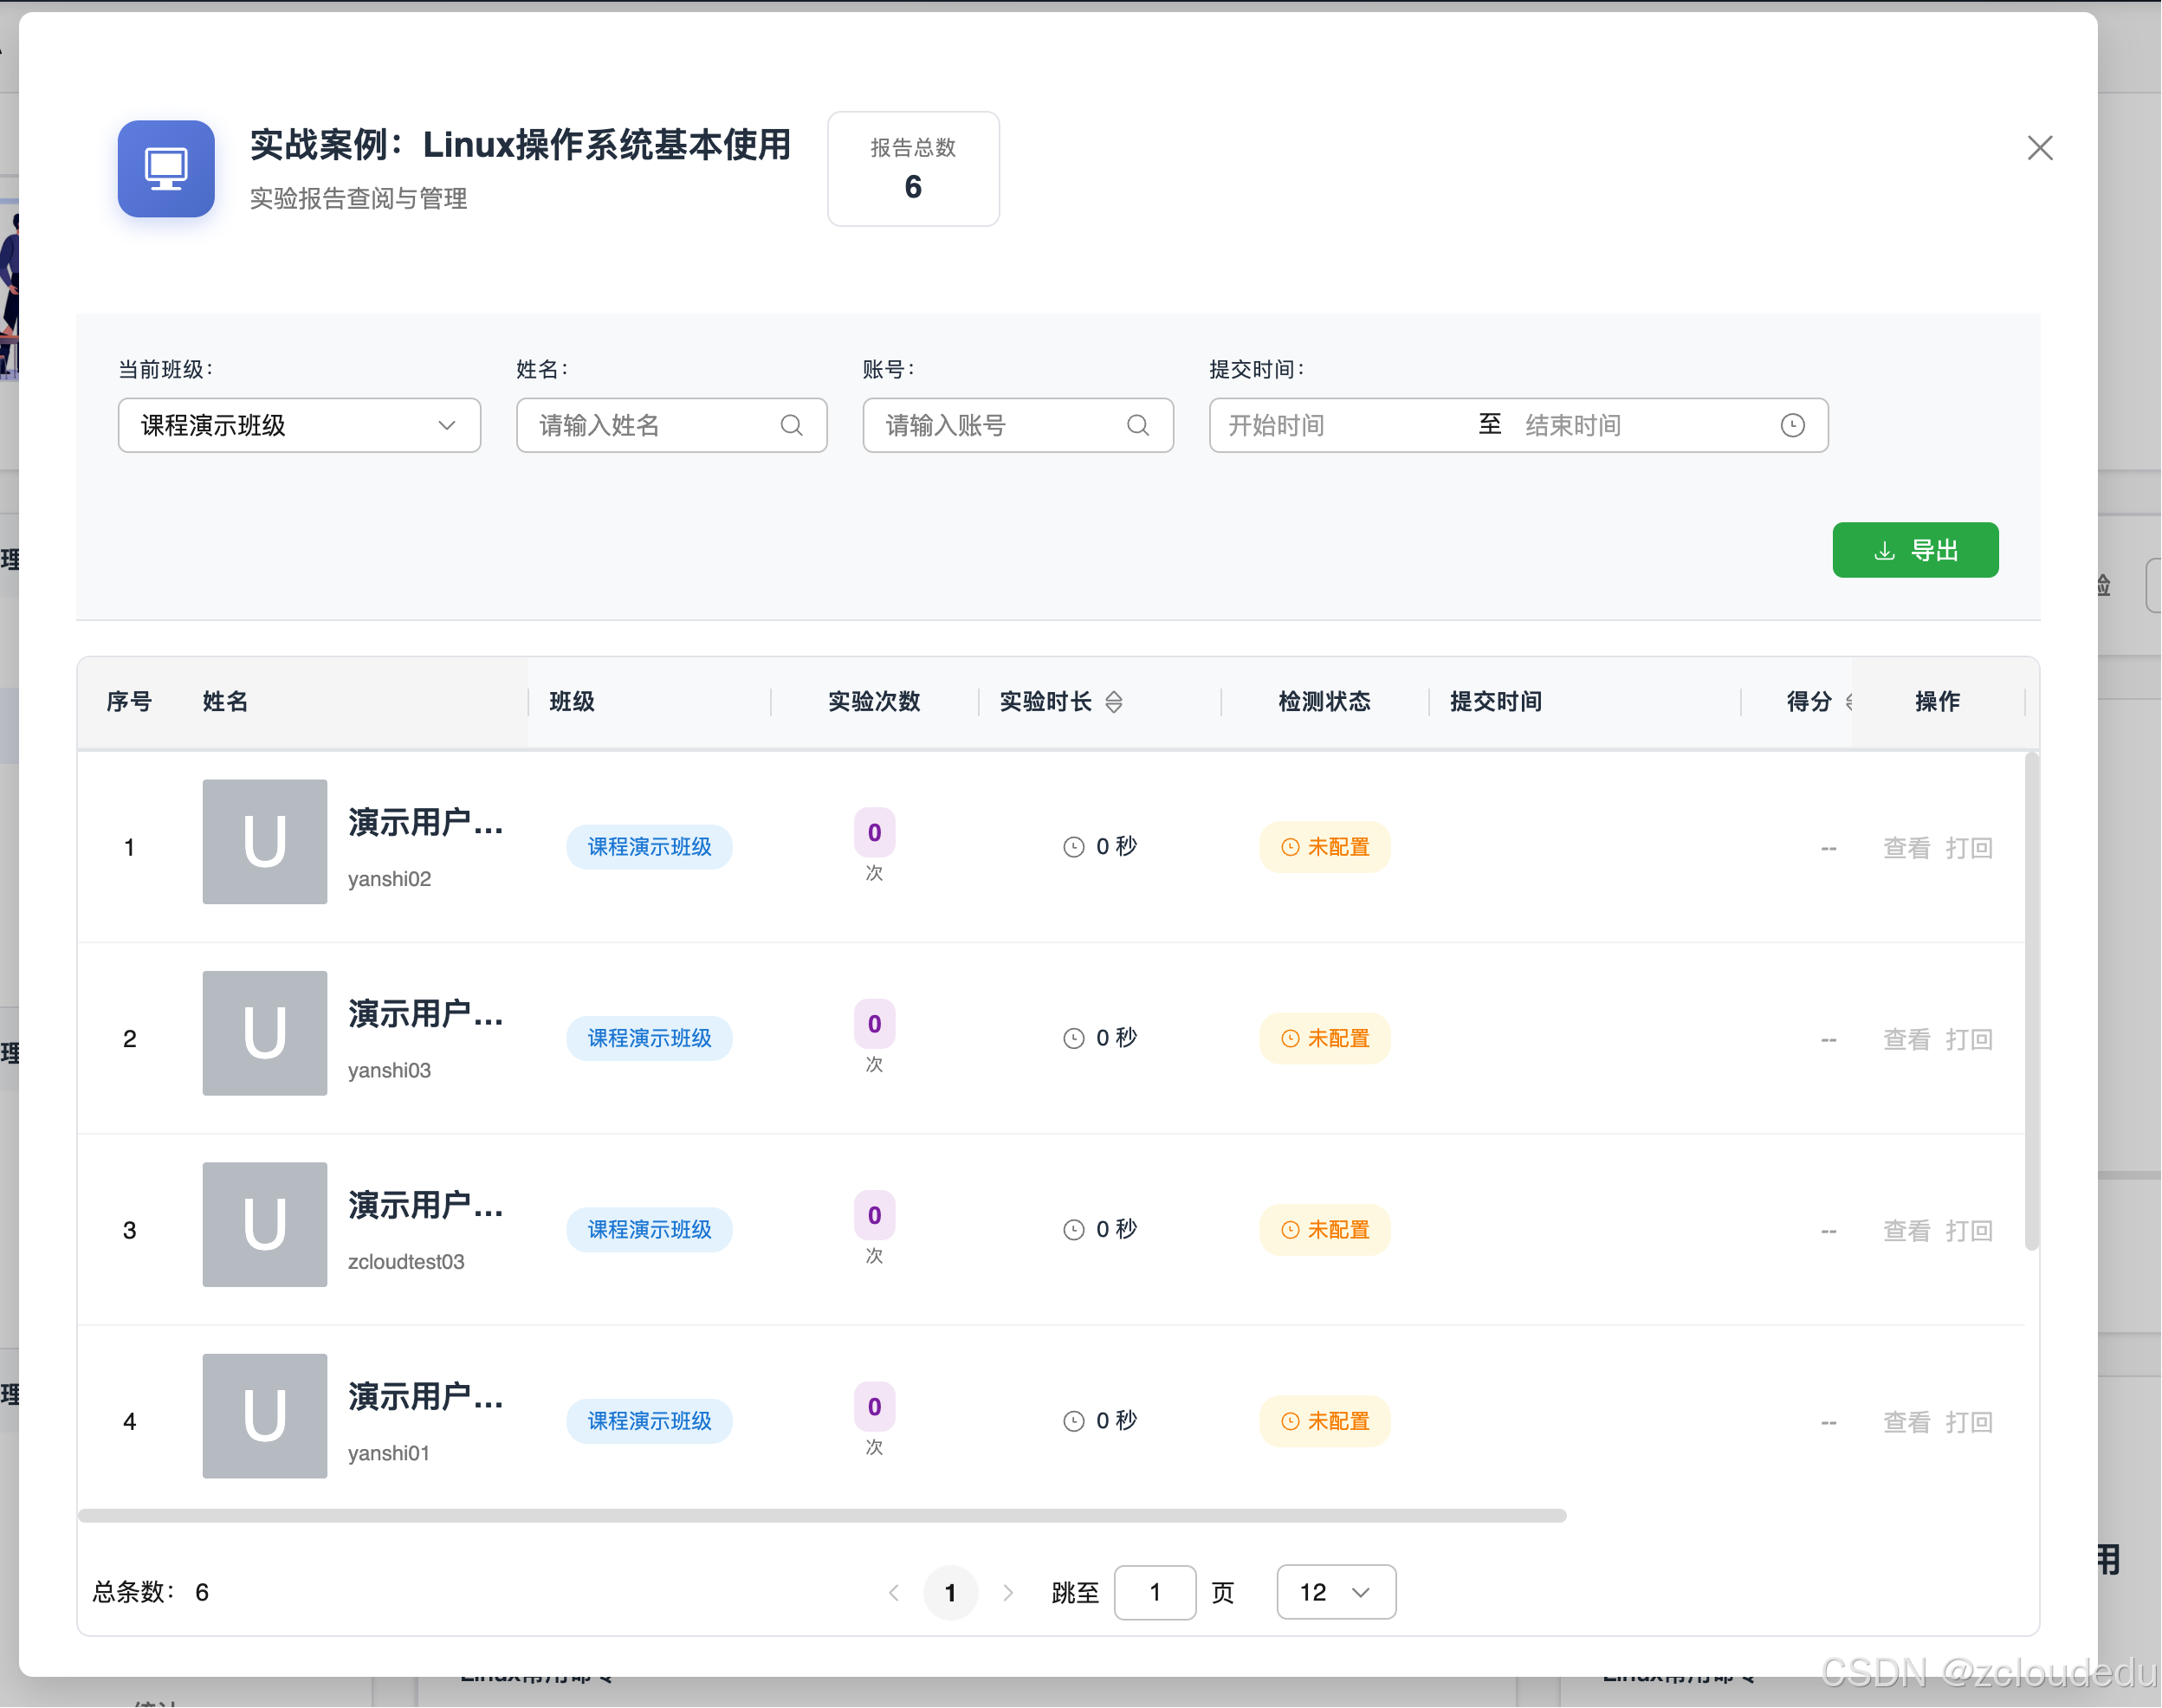The height and width of the screenshot is (1708, 2162).
Task: Sort by 实验时长 using the sort arrows
Action: (x=1113, y=702)
